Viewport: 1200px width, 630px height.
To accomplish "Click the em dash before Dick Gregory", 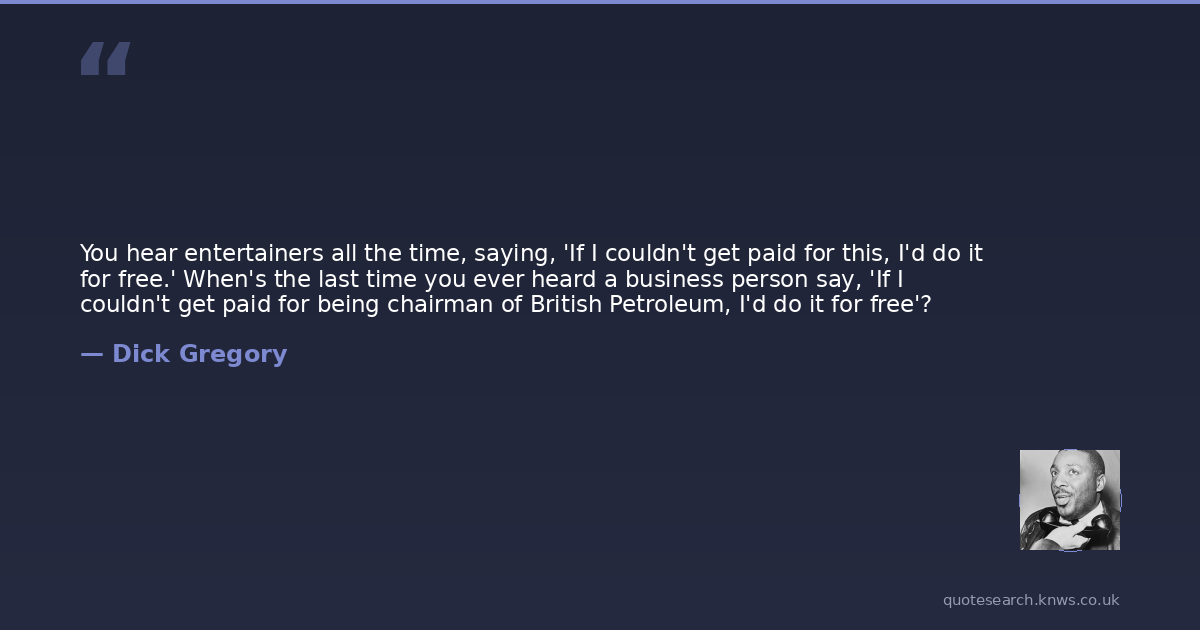I will 91,354.
